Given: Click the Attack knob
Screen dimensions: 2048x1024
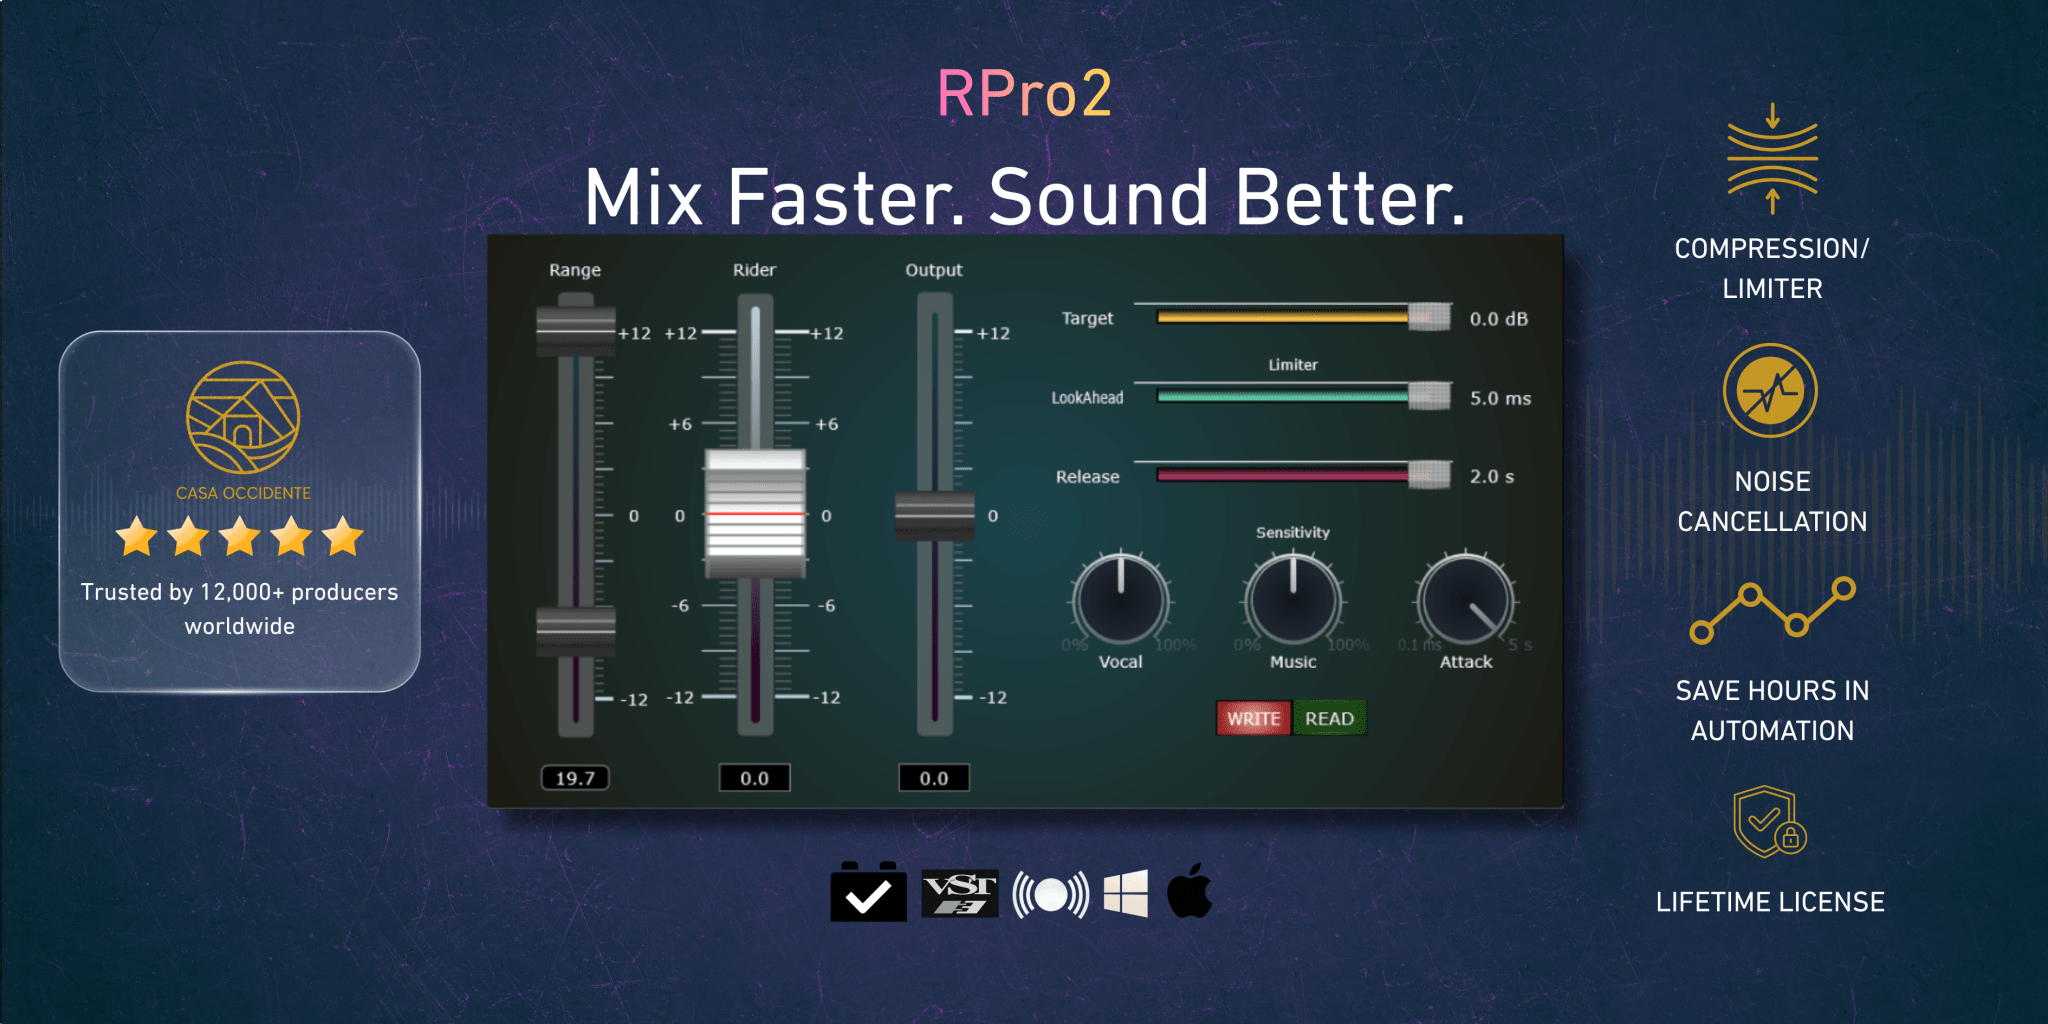Looking at the screenshot, I should pyautogui.click(x=1465, y=599).
